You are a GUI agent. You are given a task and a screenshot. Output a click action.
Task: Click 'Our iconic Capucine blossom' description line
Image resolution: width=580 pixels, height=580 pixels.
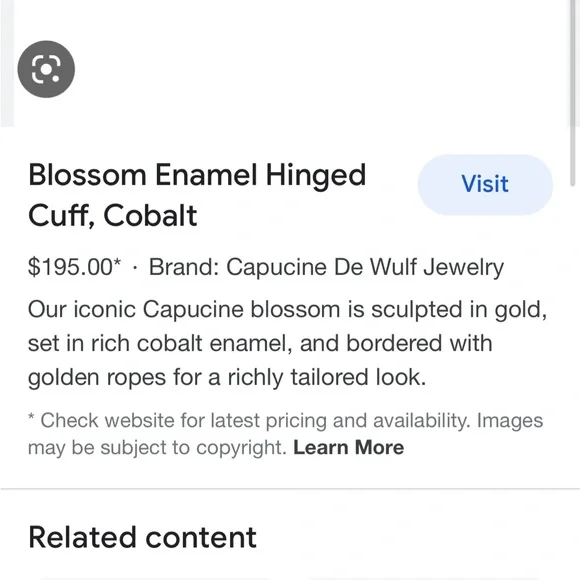point(287,309)
